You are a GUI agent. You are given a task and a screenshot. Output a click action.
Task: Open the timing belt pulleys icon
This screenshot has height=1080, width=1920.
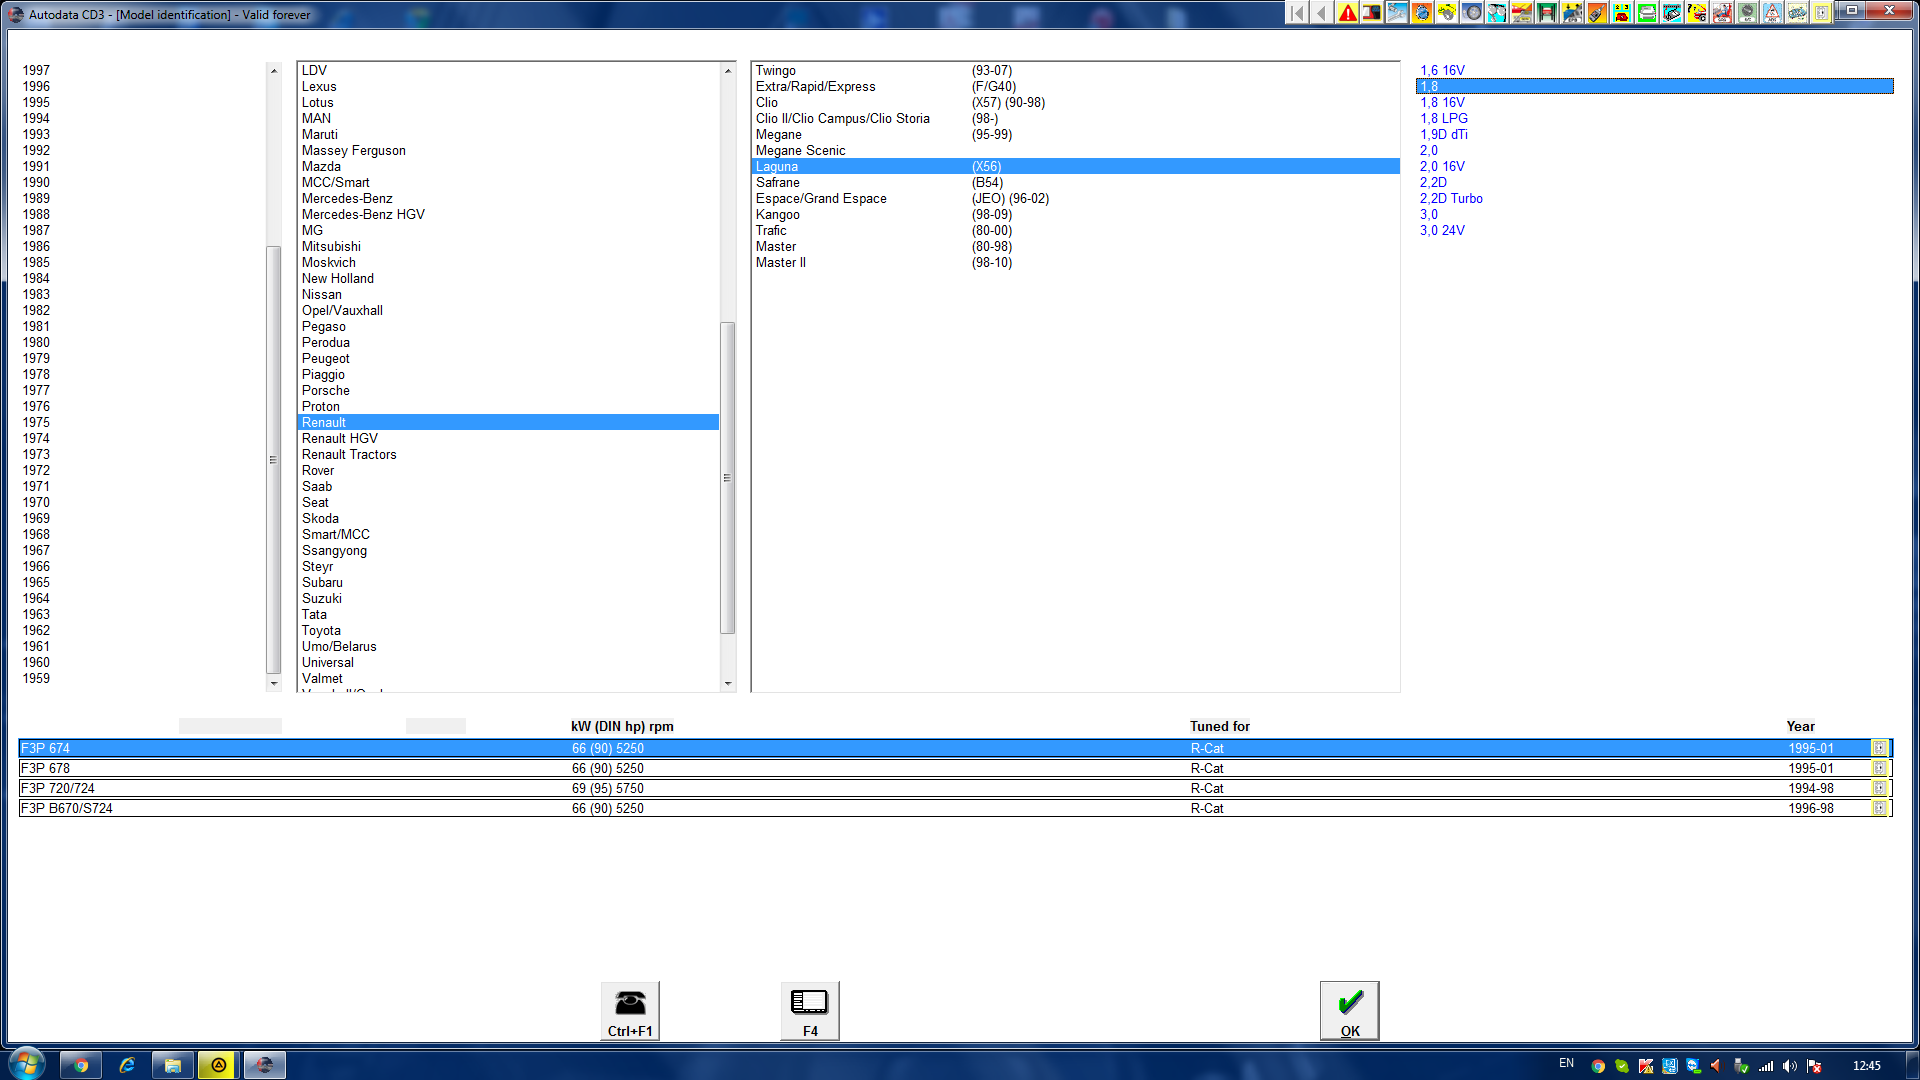pyautogui.click(x=1497, y=13)
